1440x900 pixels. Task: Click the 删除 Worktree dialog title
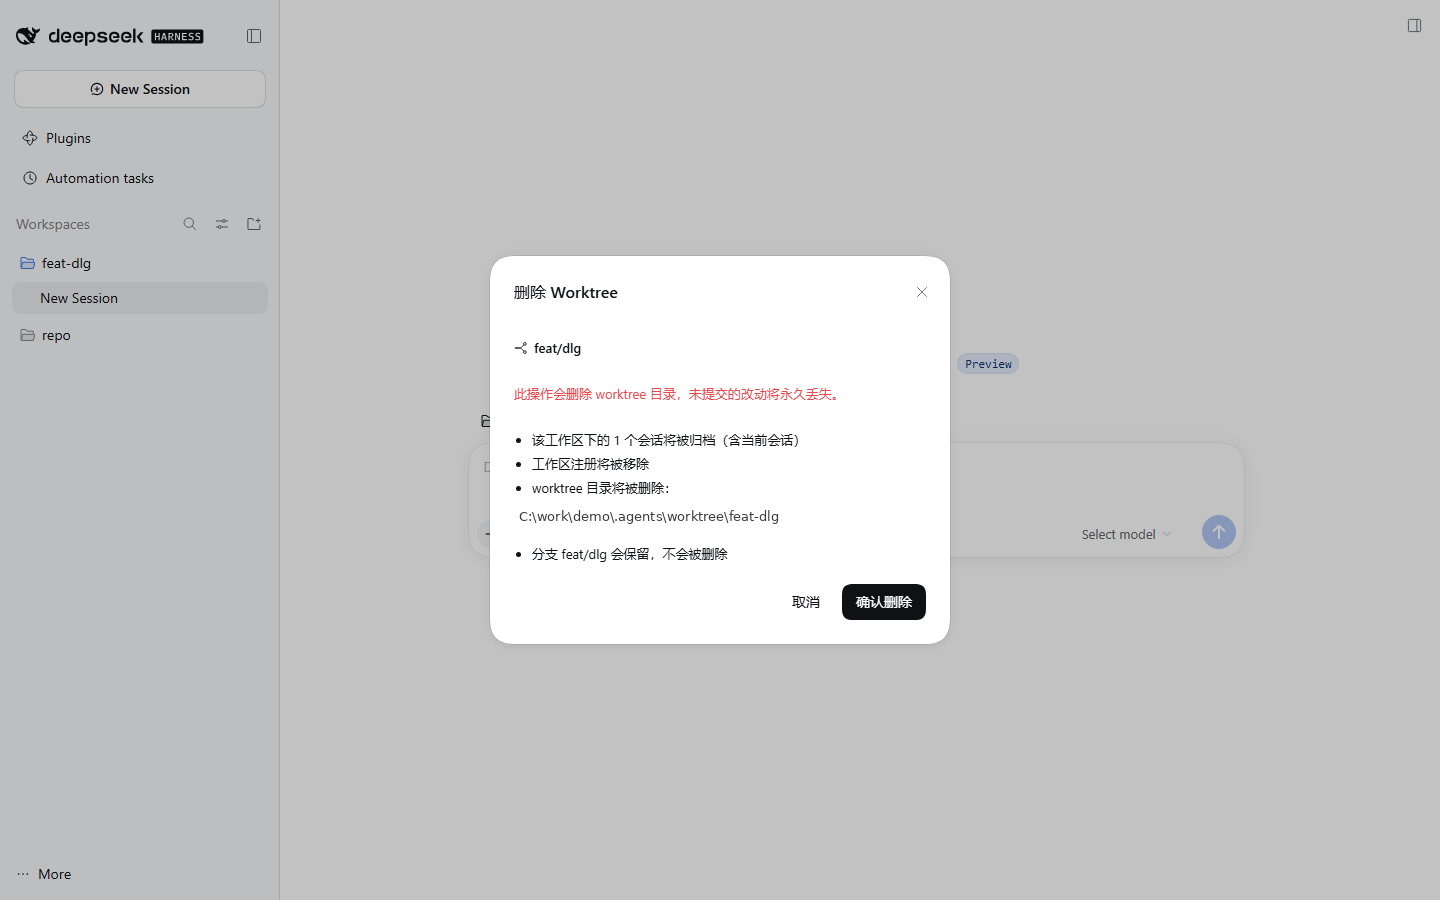coord(566,292)
